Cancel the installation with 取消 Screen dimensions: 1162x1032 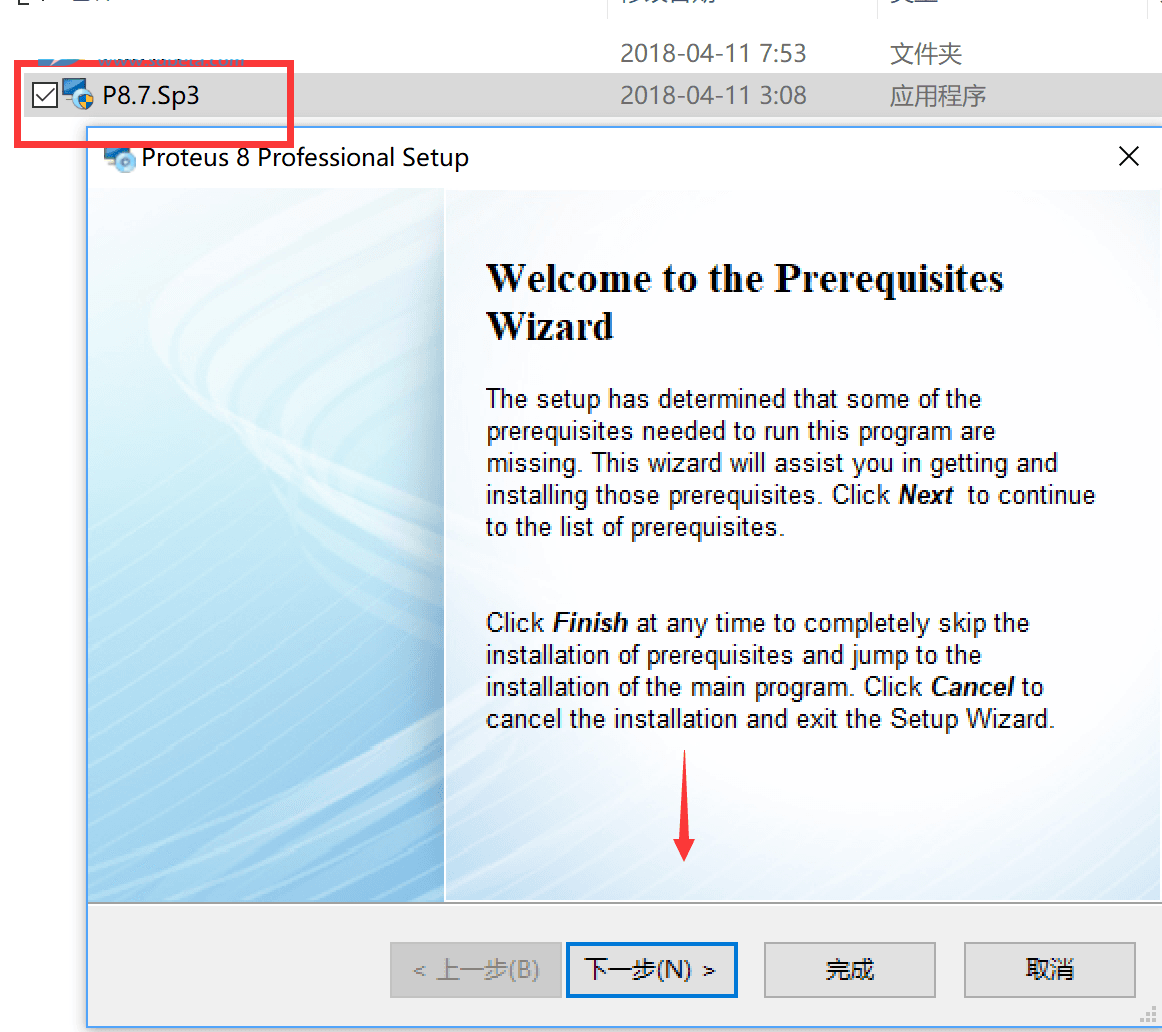(1049, 970)
